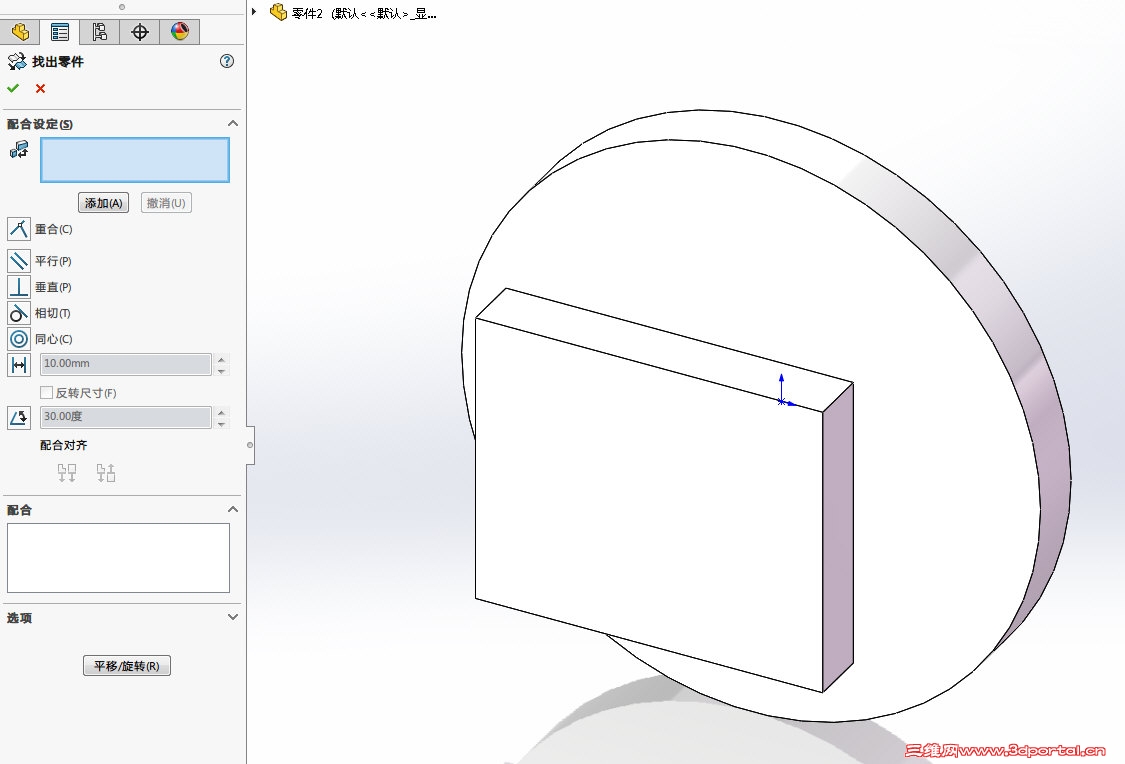This screenshot has height=764, width=1125.
Task: Click the 配合 mates list box
Action: coord(118,558)
